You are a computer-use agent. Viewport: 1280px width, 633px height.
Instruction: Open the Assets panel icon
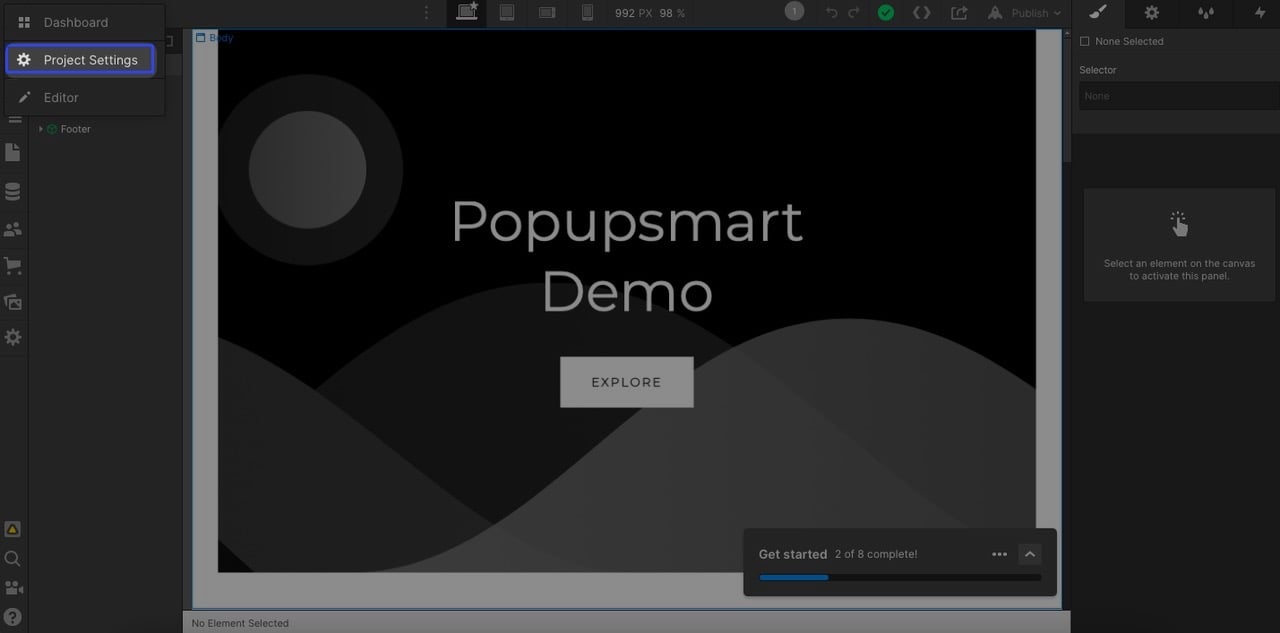(x=13, y=302)
